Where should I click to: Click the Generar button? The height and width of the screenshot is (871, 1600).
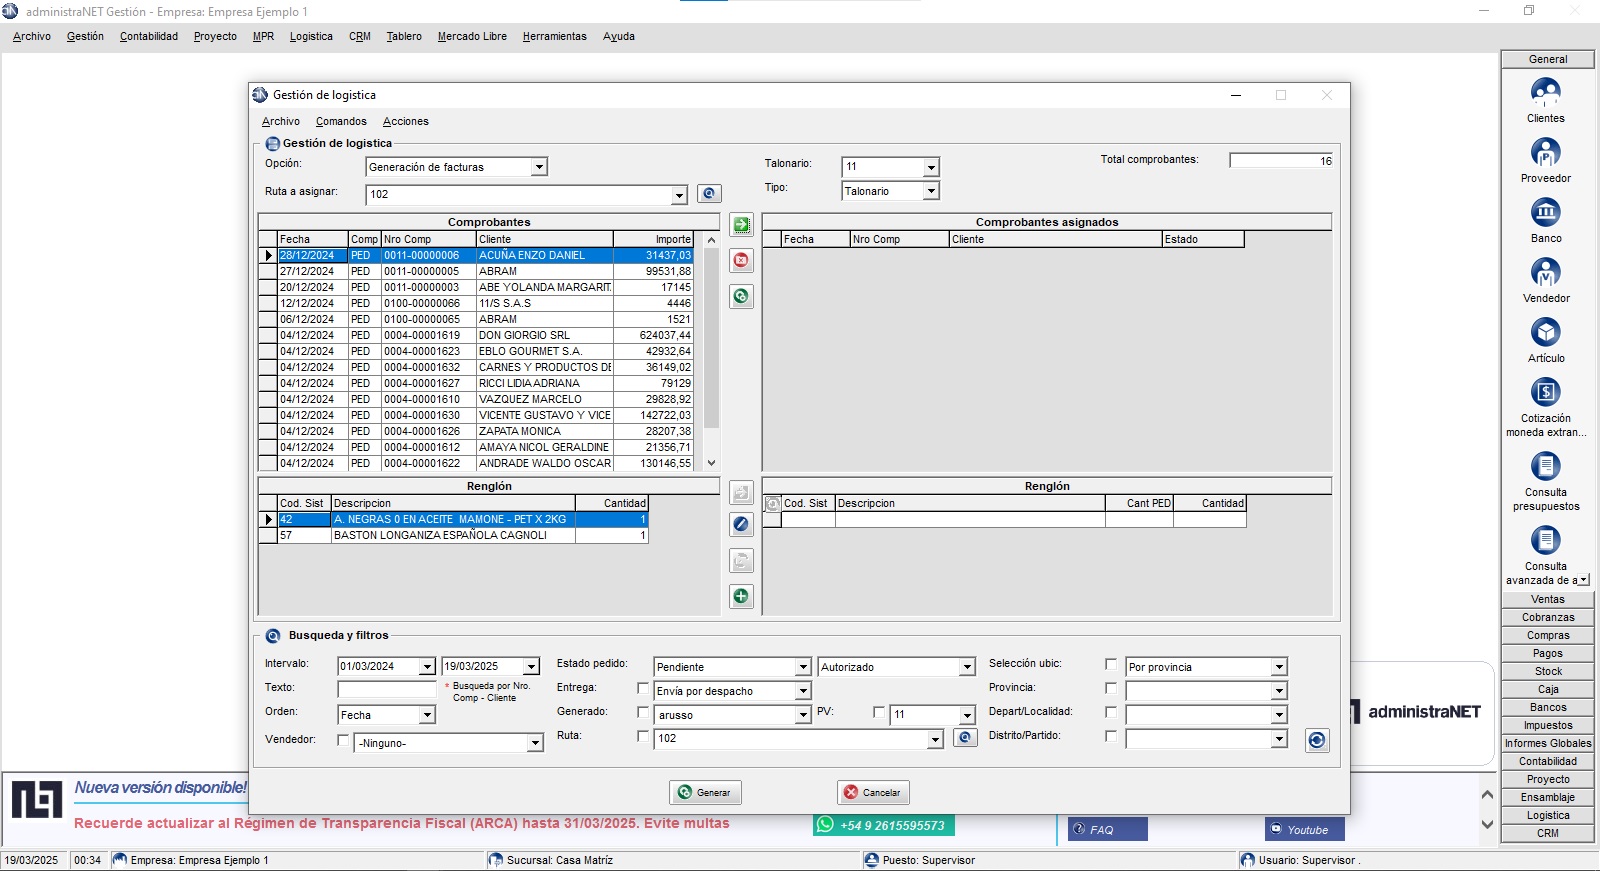click(x=705, y=792)
